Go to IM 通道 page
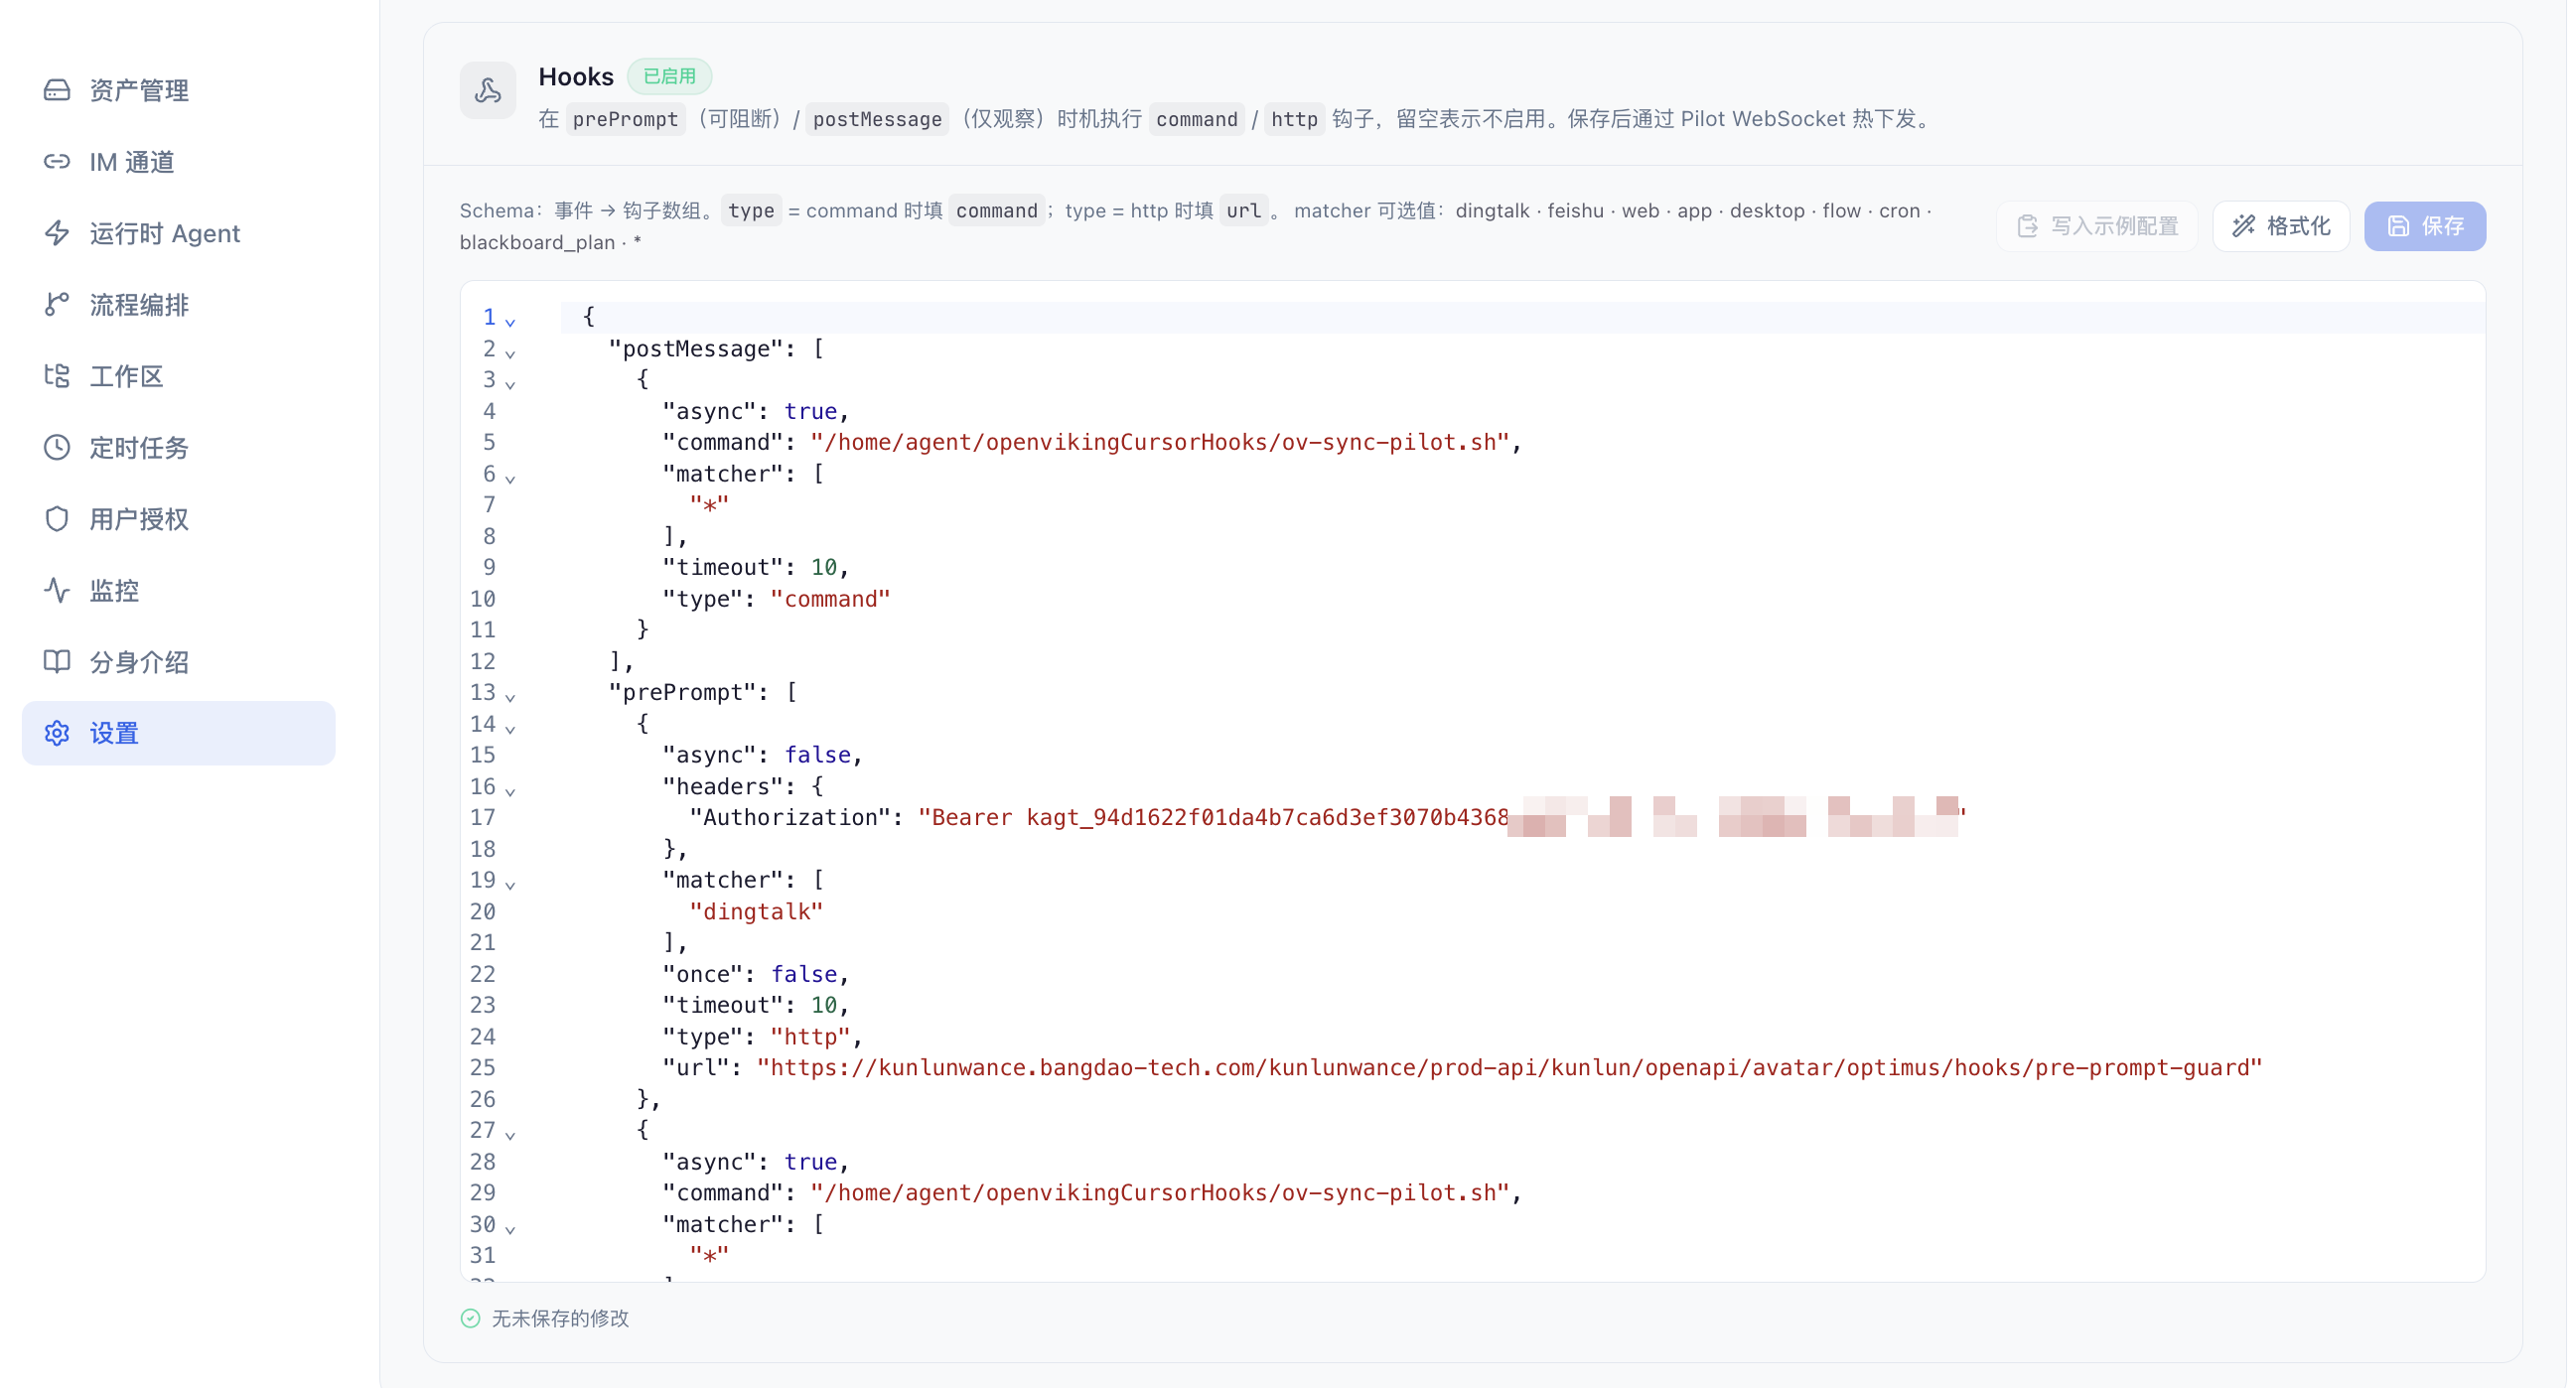 pyautogui.click(x=179, y=161)
